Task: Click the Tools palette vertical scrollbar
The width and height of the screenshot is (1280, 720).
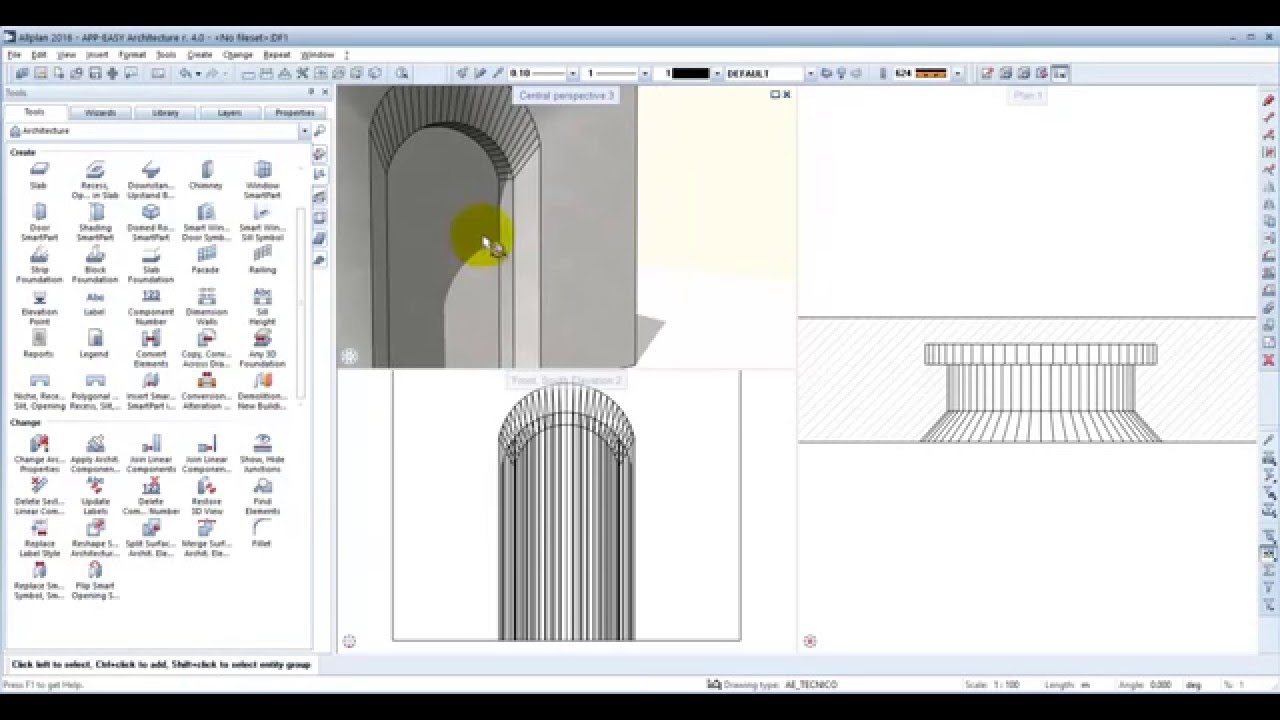Action: coord(301,305)
